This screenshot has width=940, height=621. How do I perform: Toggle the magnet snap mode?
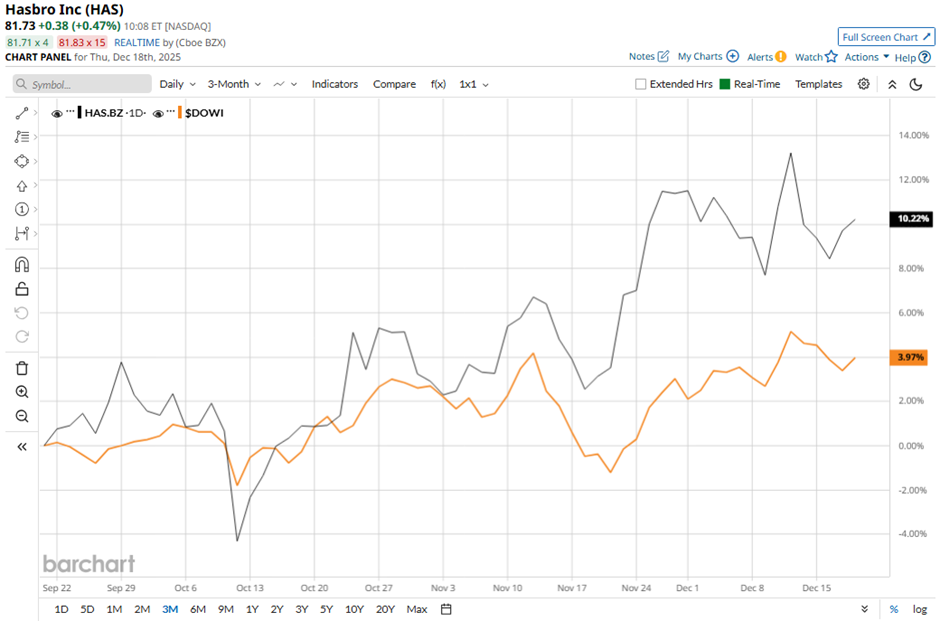pos(22,264)
